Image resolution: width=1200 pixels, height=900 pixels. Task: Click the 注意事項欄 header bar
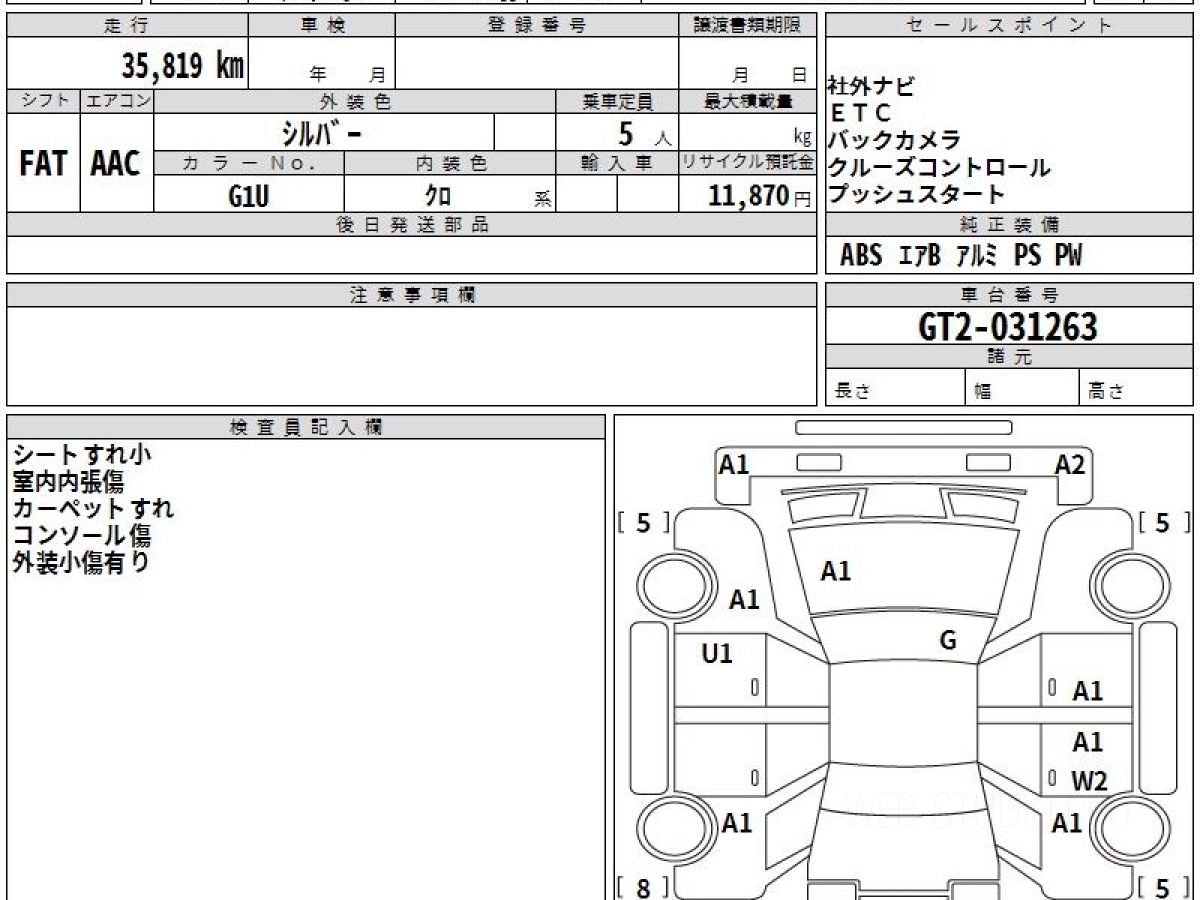[x=412, y=295]
